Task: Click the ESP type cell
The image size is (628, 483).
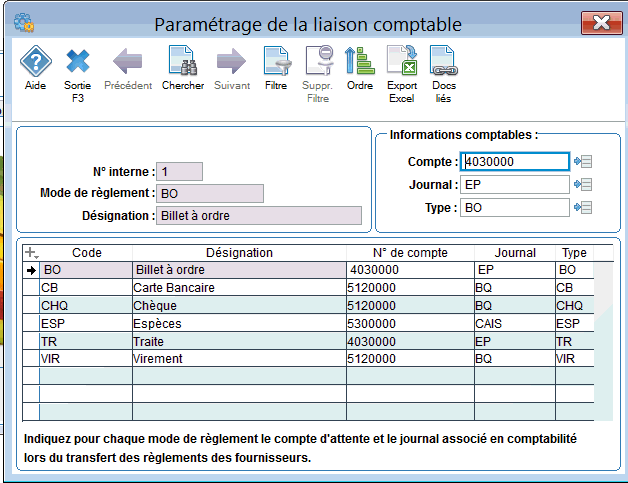Action: pos(575,323)
